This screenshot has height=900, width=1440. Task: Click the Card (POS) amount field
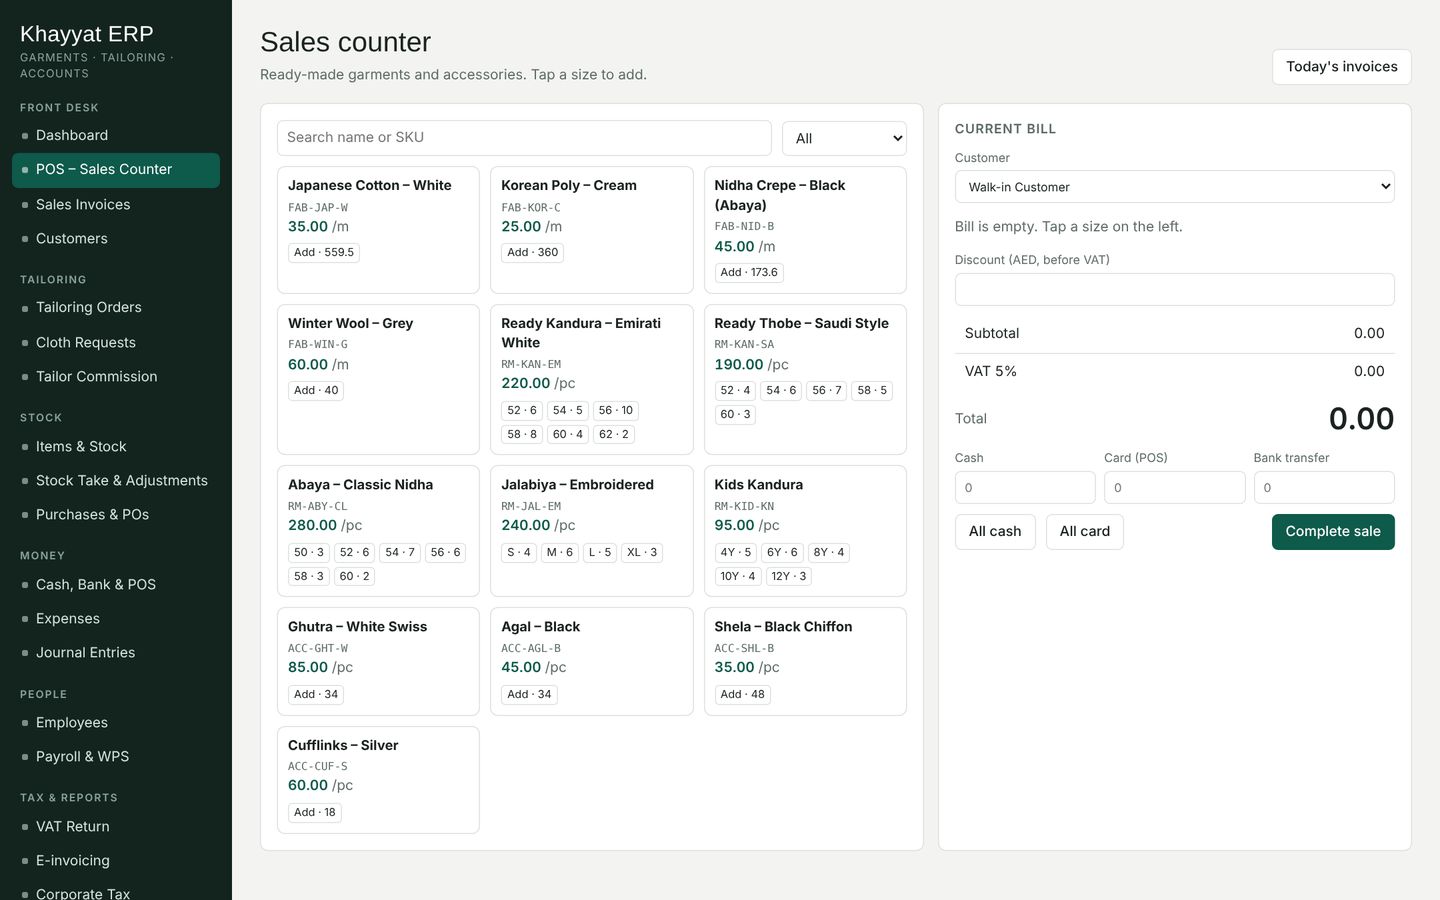tap(1174, 488)
